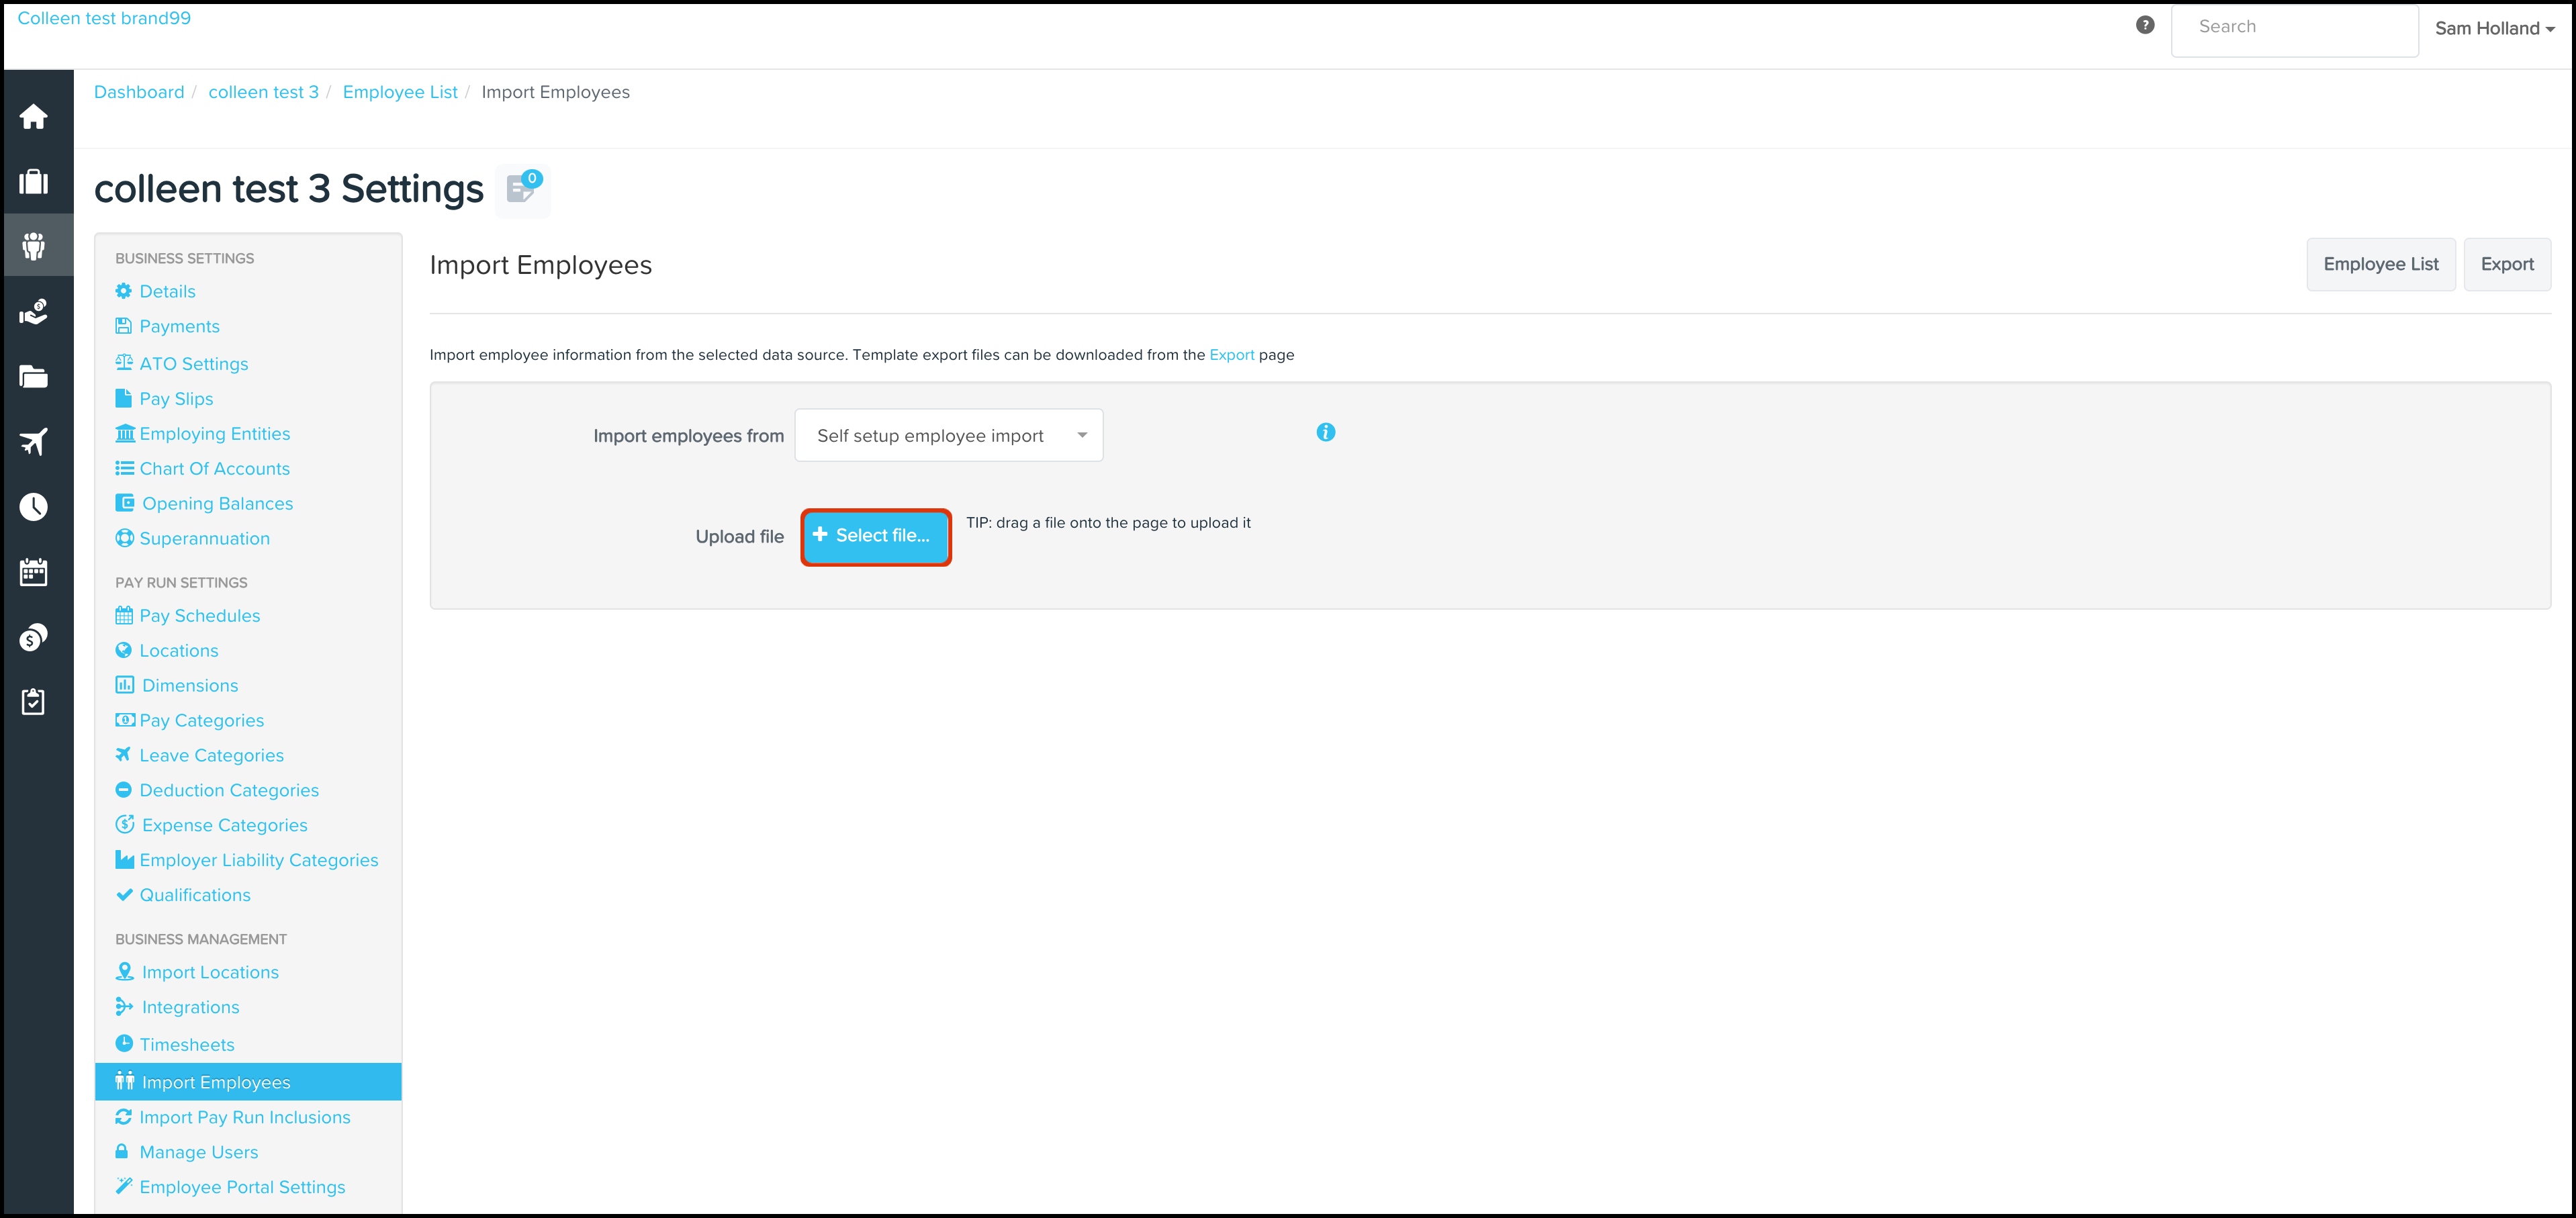Click the clipboard checkmark sidebar icon
The height and width of the screenshot is (1218, 2576).
tap(34, 702)
